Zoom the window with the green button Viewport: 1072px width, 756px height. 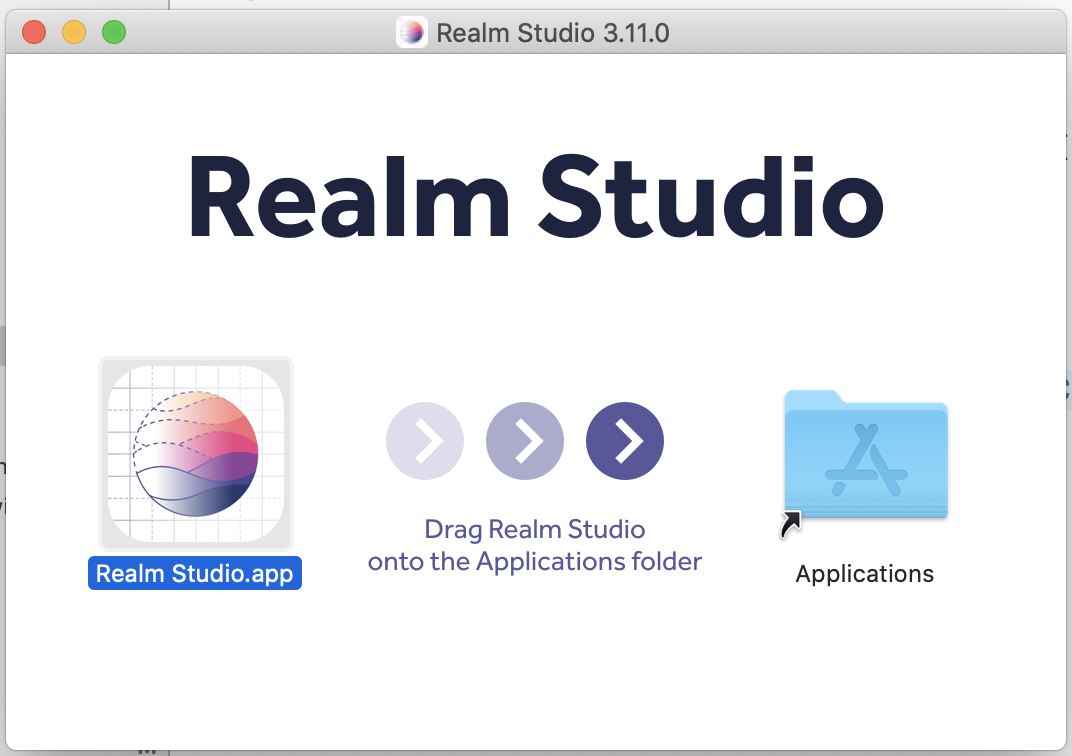[114, 32]
